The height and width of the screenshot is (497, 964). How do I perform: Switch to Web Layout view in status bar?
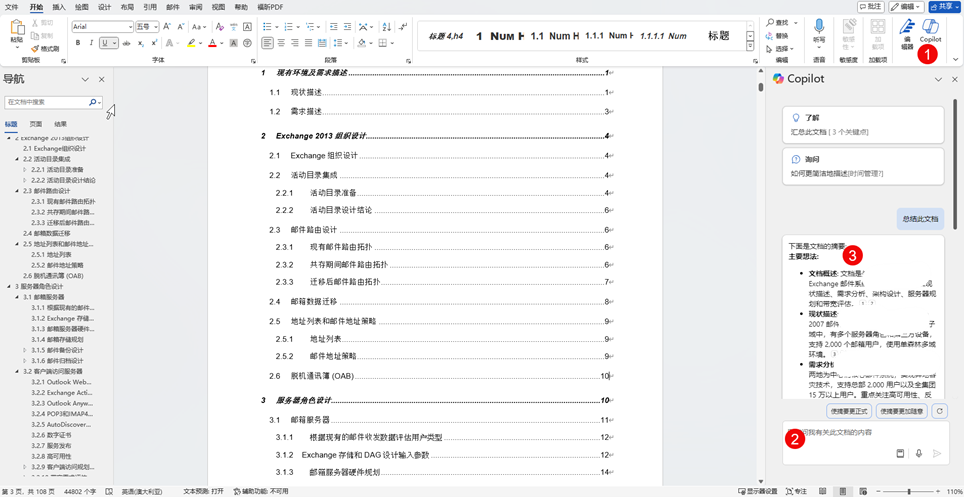(861, 491)
